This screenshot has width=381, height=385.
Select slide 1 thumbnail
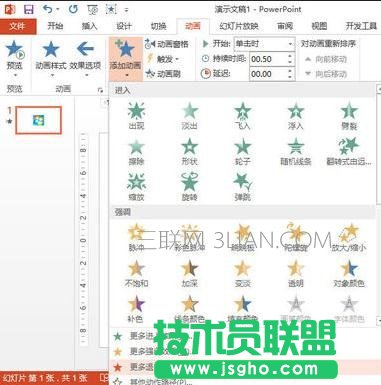(39, 120)
